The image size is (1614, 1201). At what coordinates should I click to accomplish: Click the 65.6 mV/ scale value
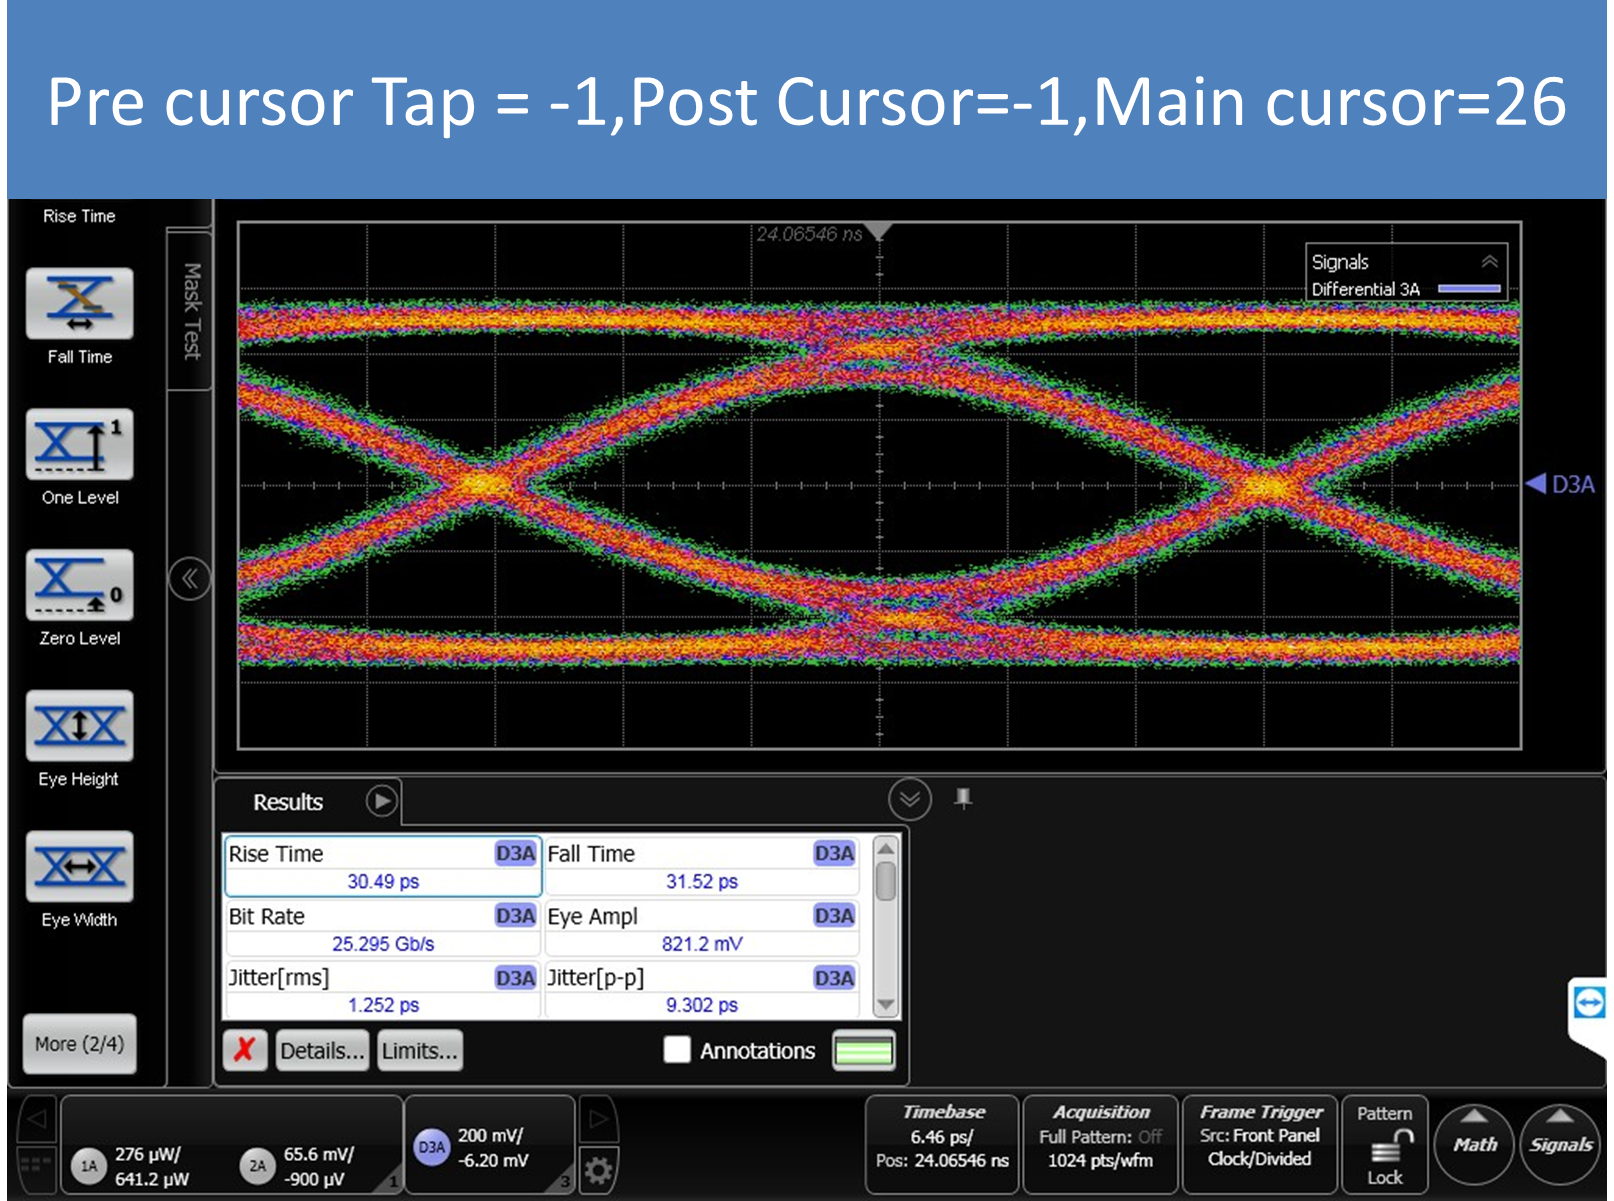pos(319,1154)
